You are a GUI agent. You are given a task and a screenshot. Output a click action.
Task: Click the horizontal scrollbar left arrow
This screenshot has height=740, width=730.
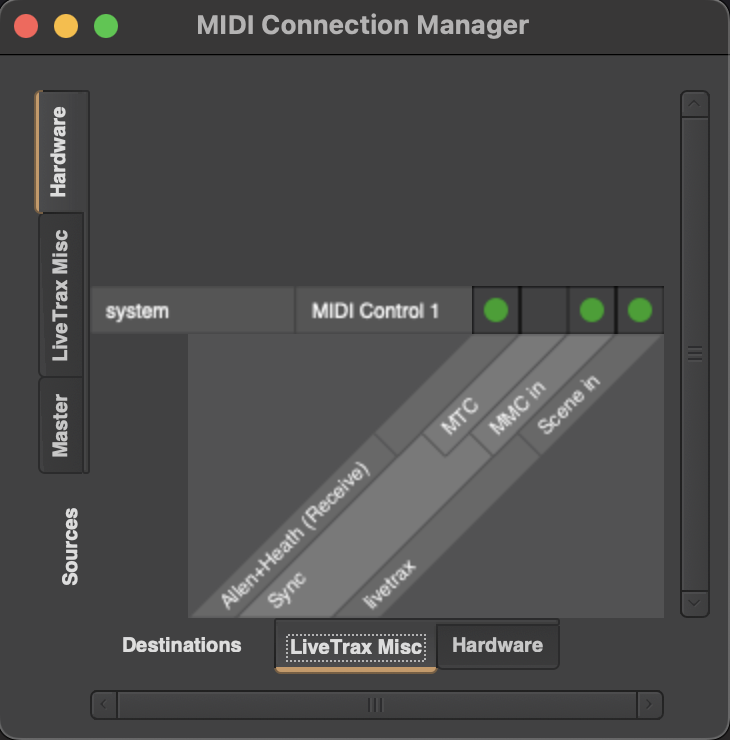coord(104,705)
